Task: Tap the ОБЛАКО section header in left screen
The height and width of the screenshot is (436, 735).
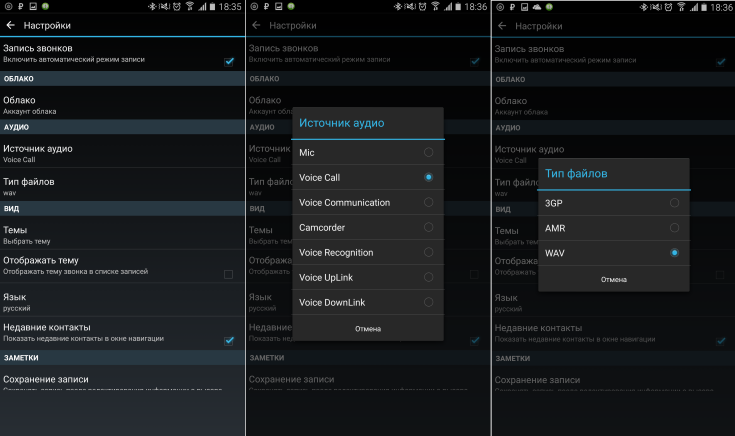Action: point(122,79)
